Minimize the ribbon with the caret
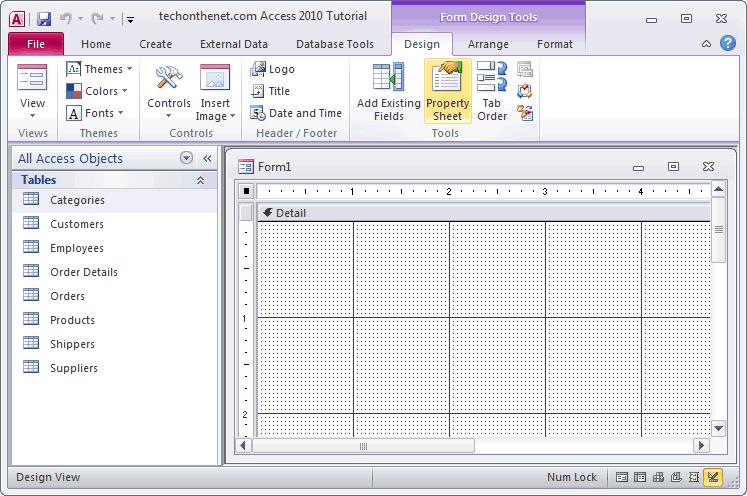Viewport: 747px width, 496px height. [707, 44]
